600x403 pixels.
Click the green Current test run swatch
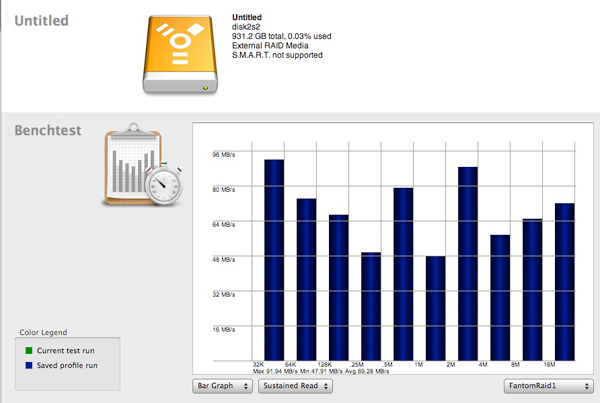click(x=28, y=351)
